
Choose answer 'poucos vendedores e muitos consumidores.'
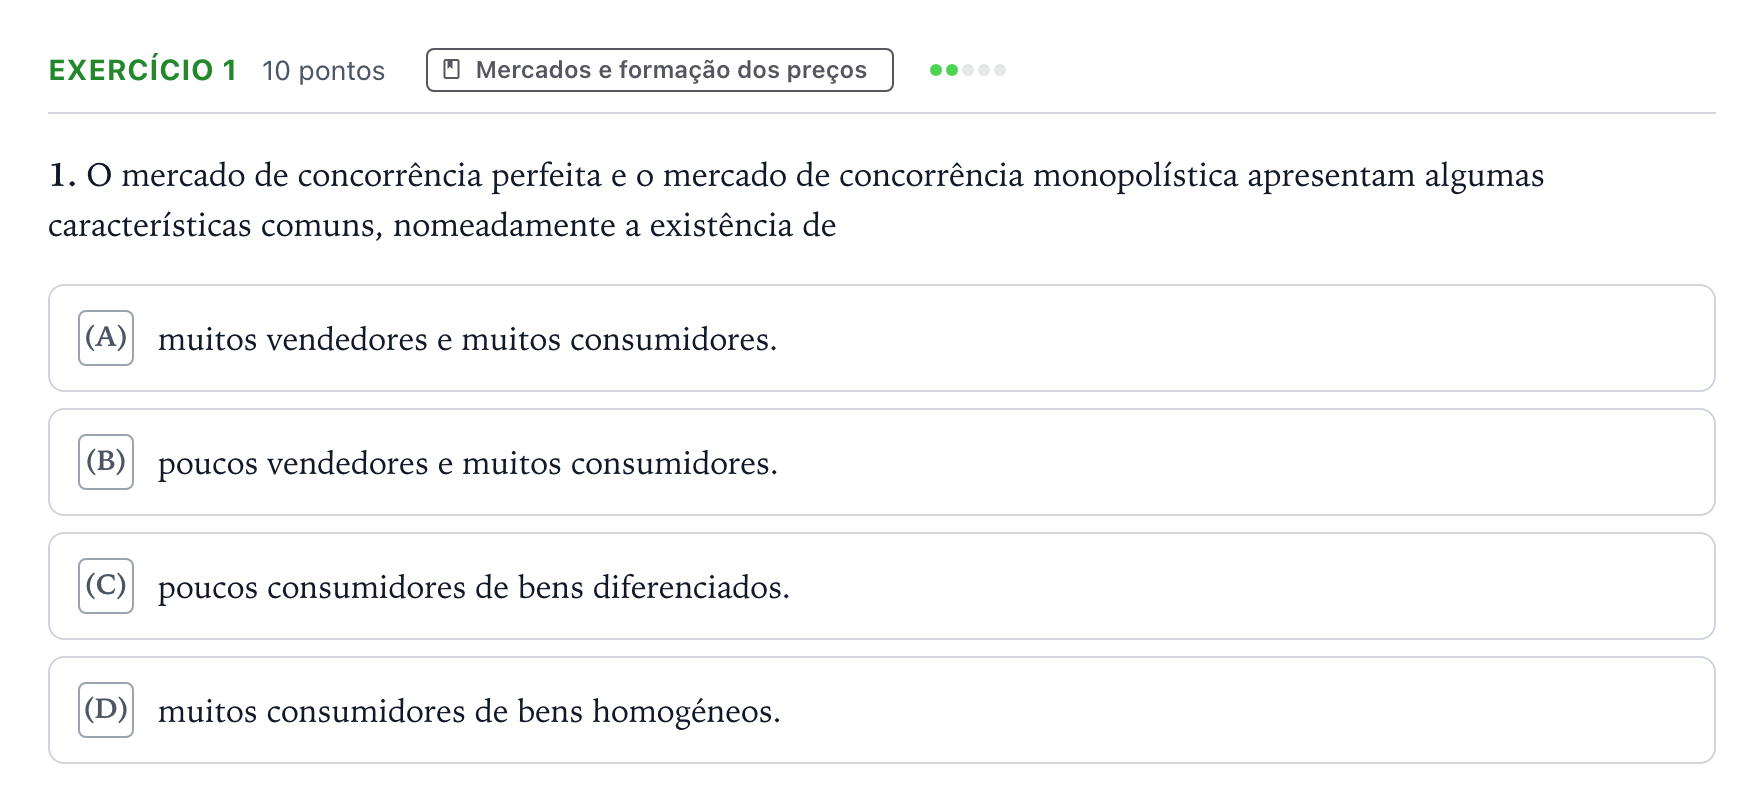click(x=882, y=462)
